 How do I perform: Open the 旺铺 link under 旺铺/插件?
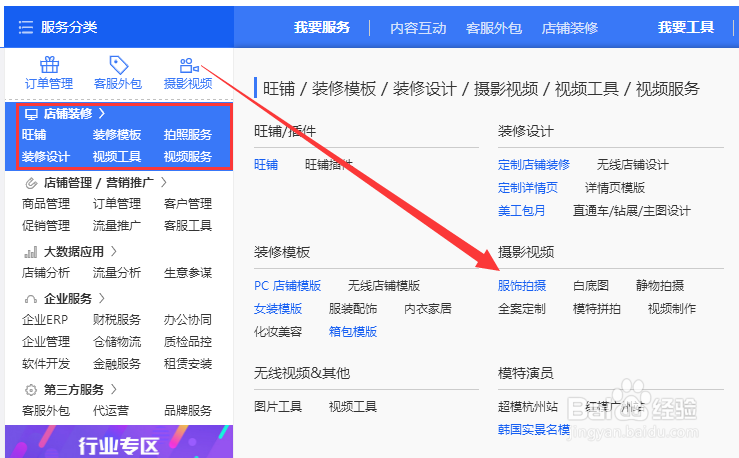click(x=266, y=165)
